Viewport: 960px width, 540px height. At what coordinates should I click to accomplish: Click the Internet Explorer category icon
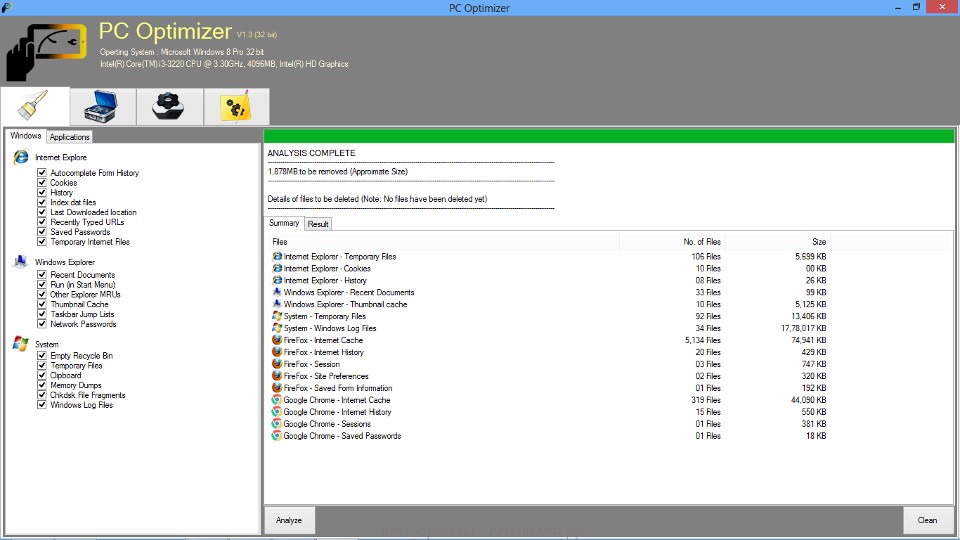[21, 157]
